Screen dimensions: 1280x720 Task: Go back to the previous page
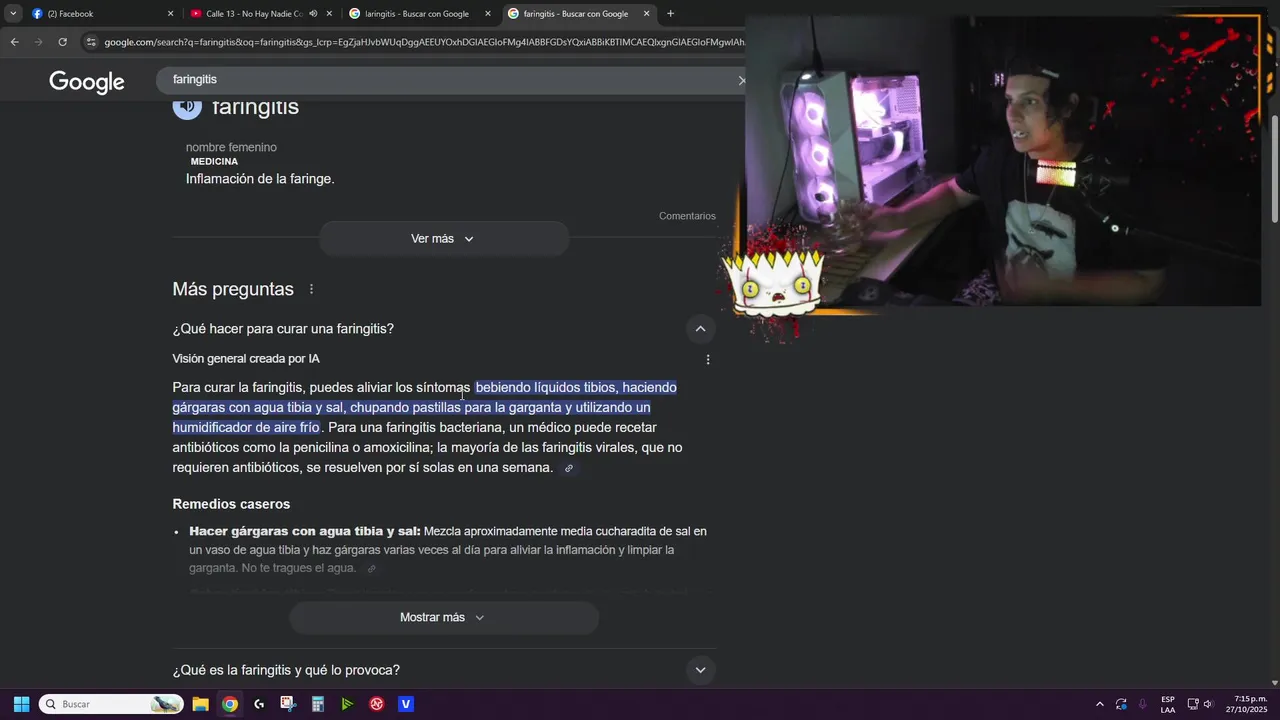(x=14, y=42)
